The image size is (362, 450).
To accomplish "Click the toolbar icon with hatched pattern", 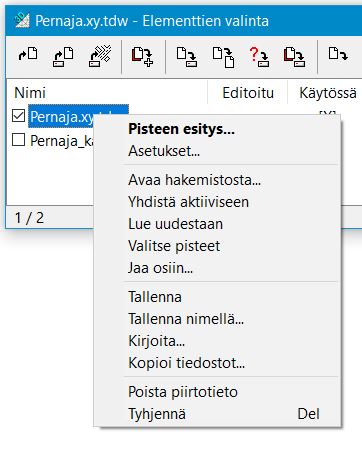I will pyautogui.click(x=100, y=56).
